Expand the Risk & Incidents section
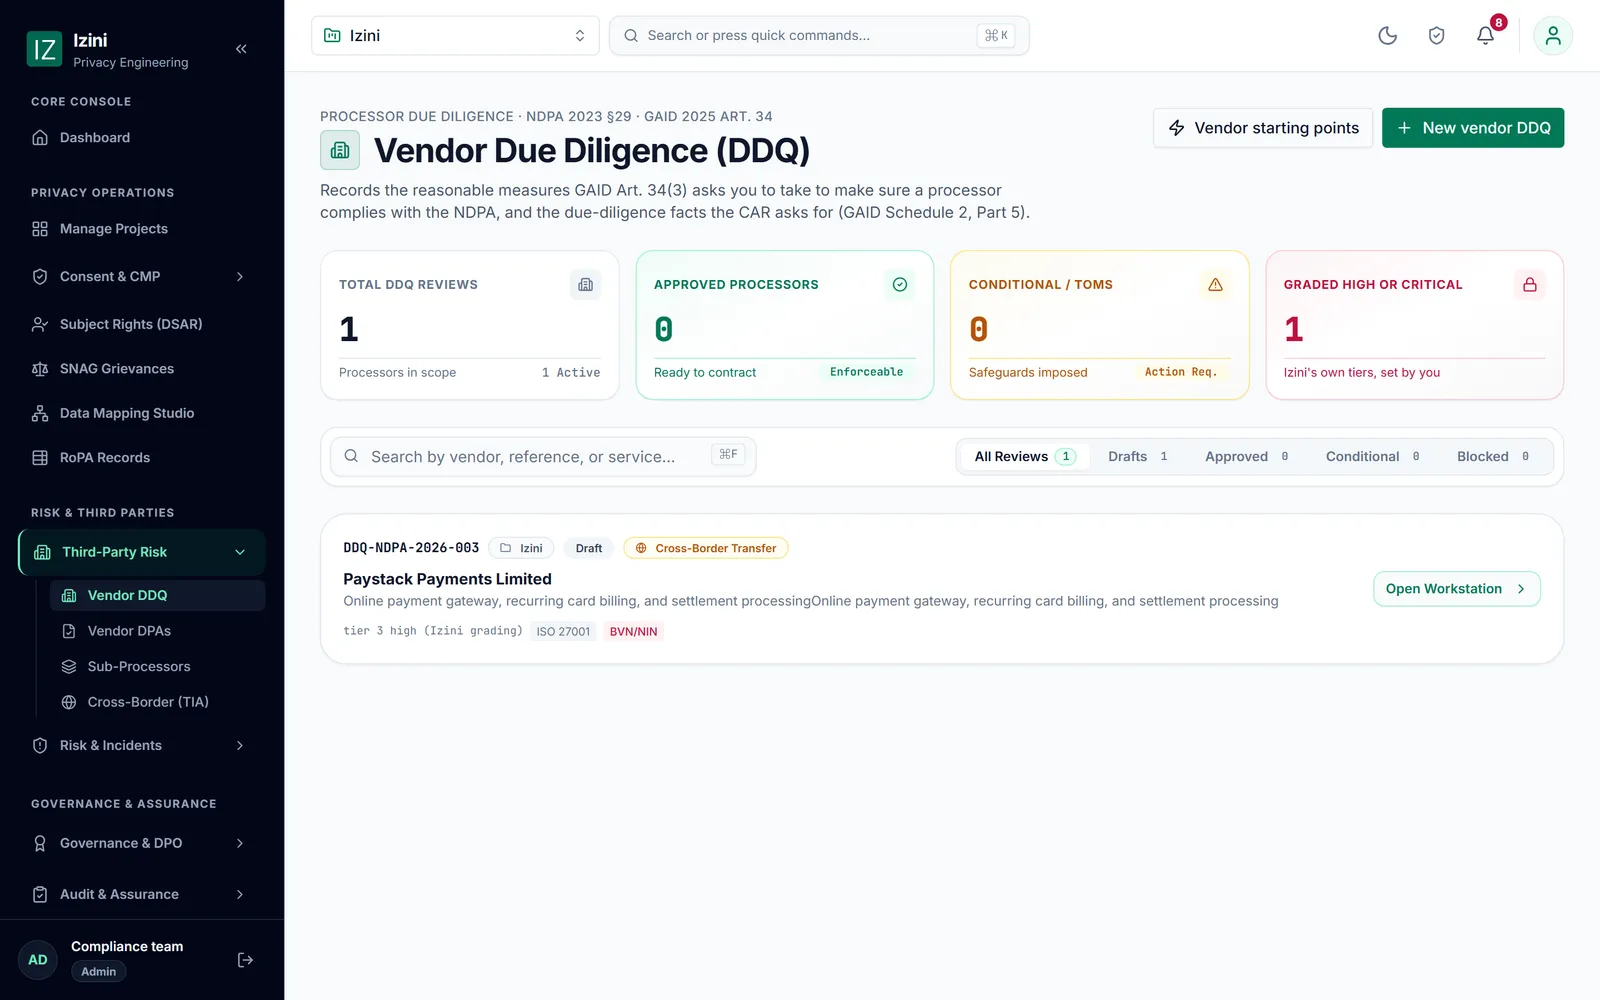Viewport: 1600px width, 1000px height. coord(142,746)
